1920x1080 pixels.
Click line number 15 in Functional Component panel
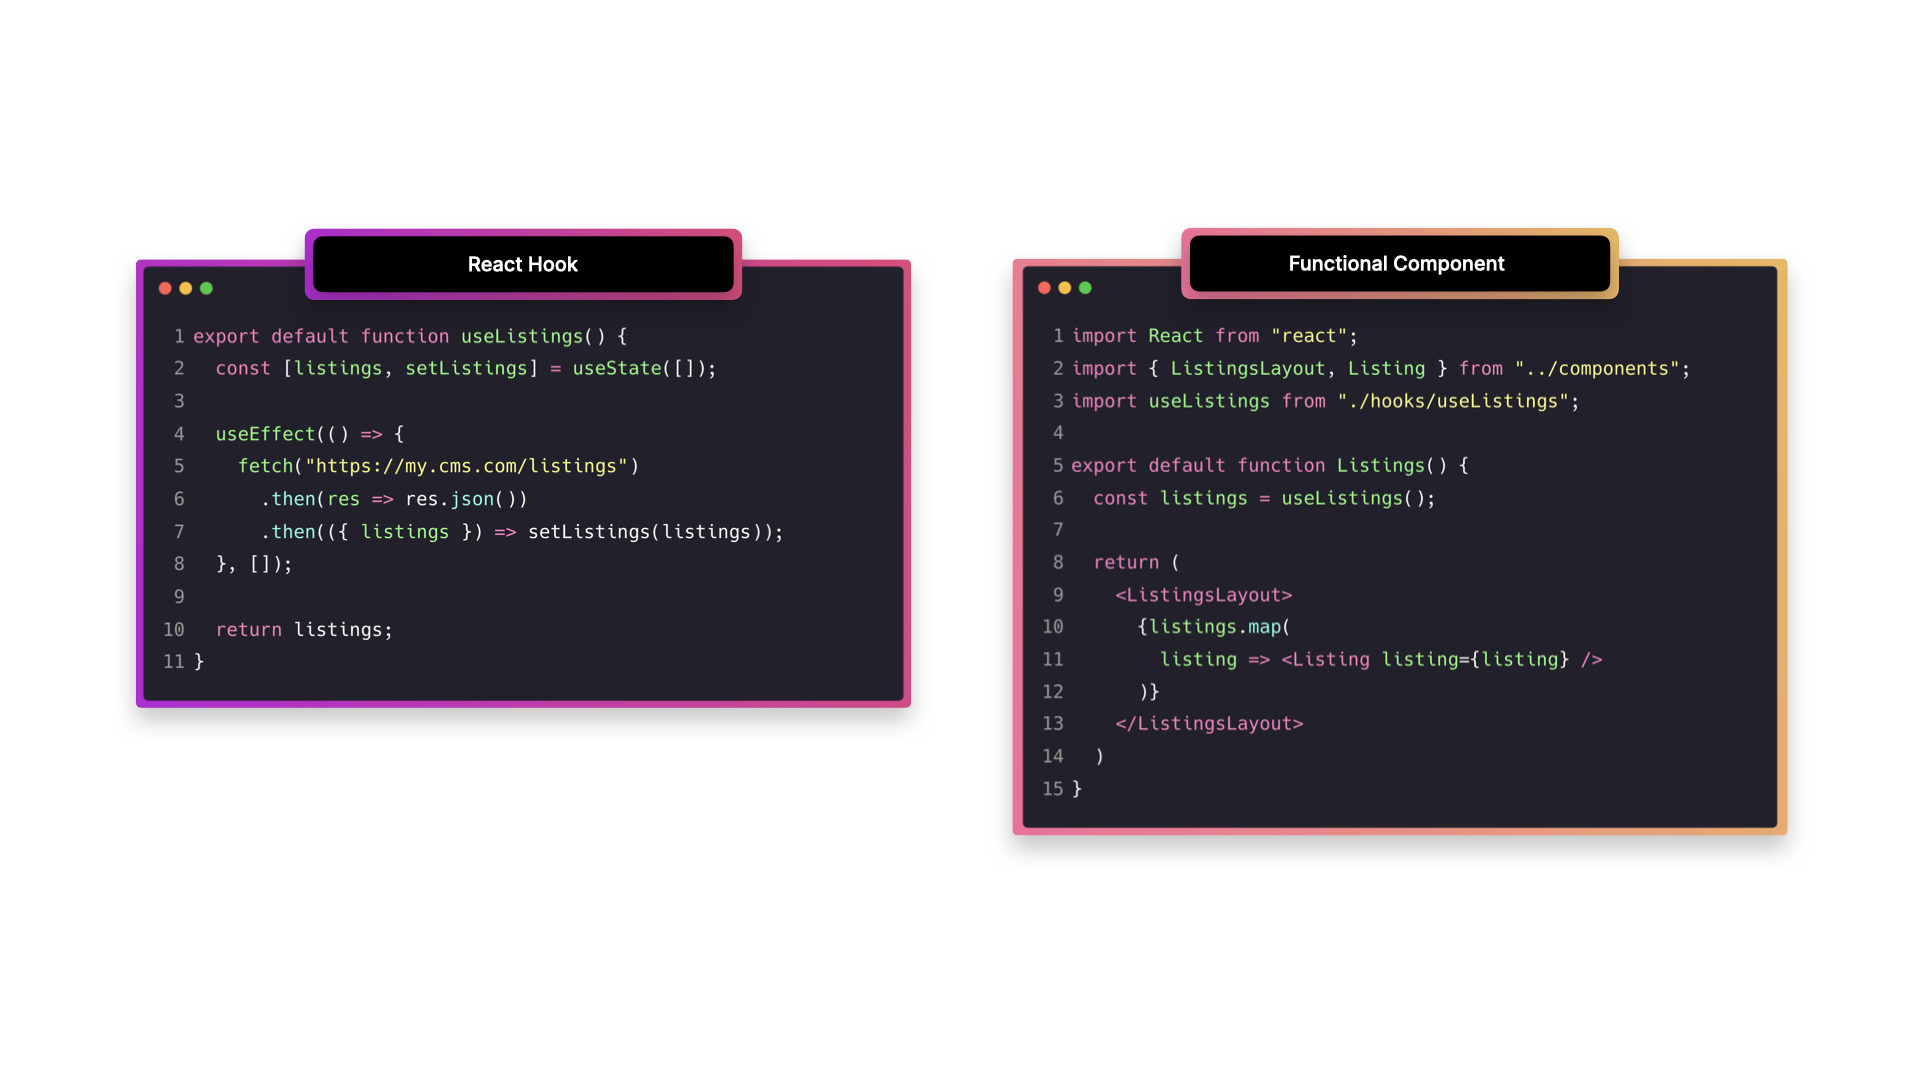[1052, 789]
